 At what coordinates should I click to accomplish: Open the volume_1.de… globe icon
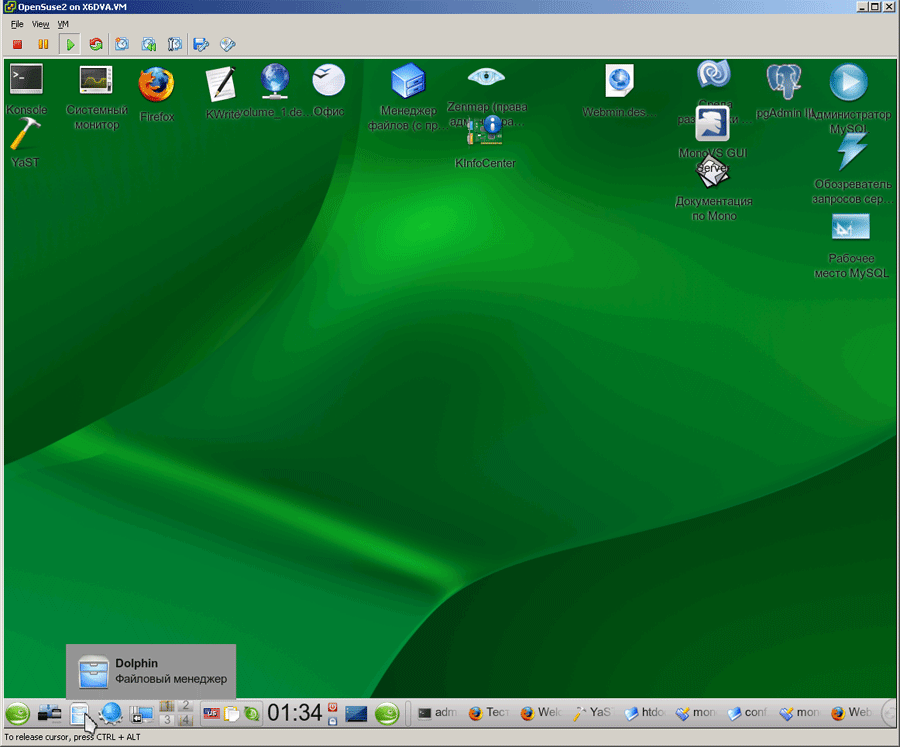coord(275,90)
